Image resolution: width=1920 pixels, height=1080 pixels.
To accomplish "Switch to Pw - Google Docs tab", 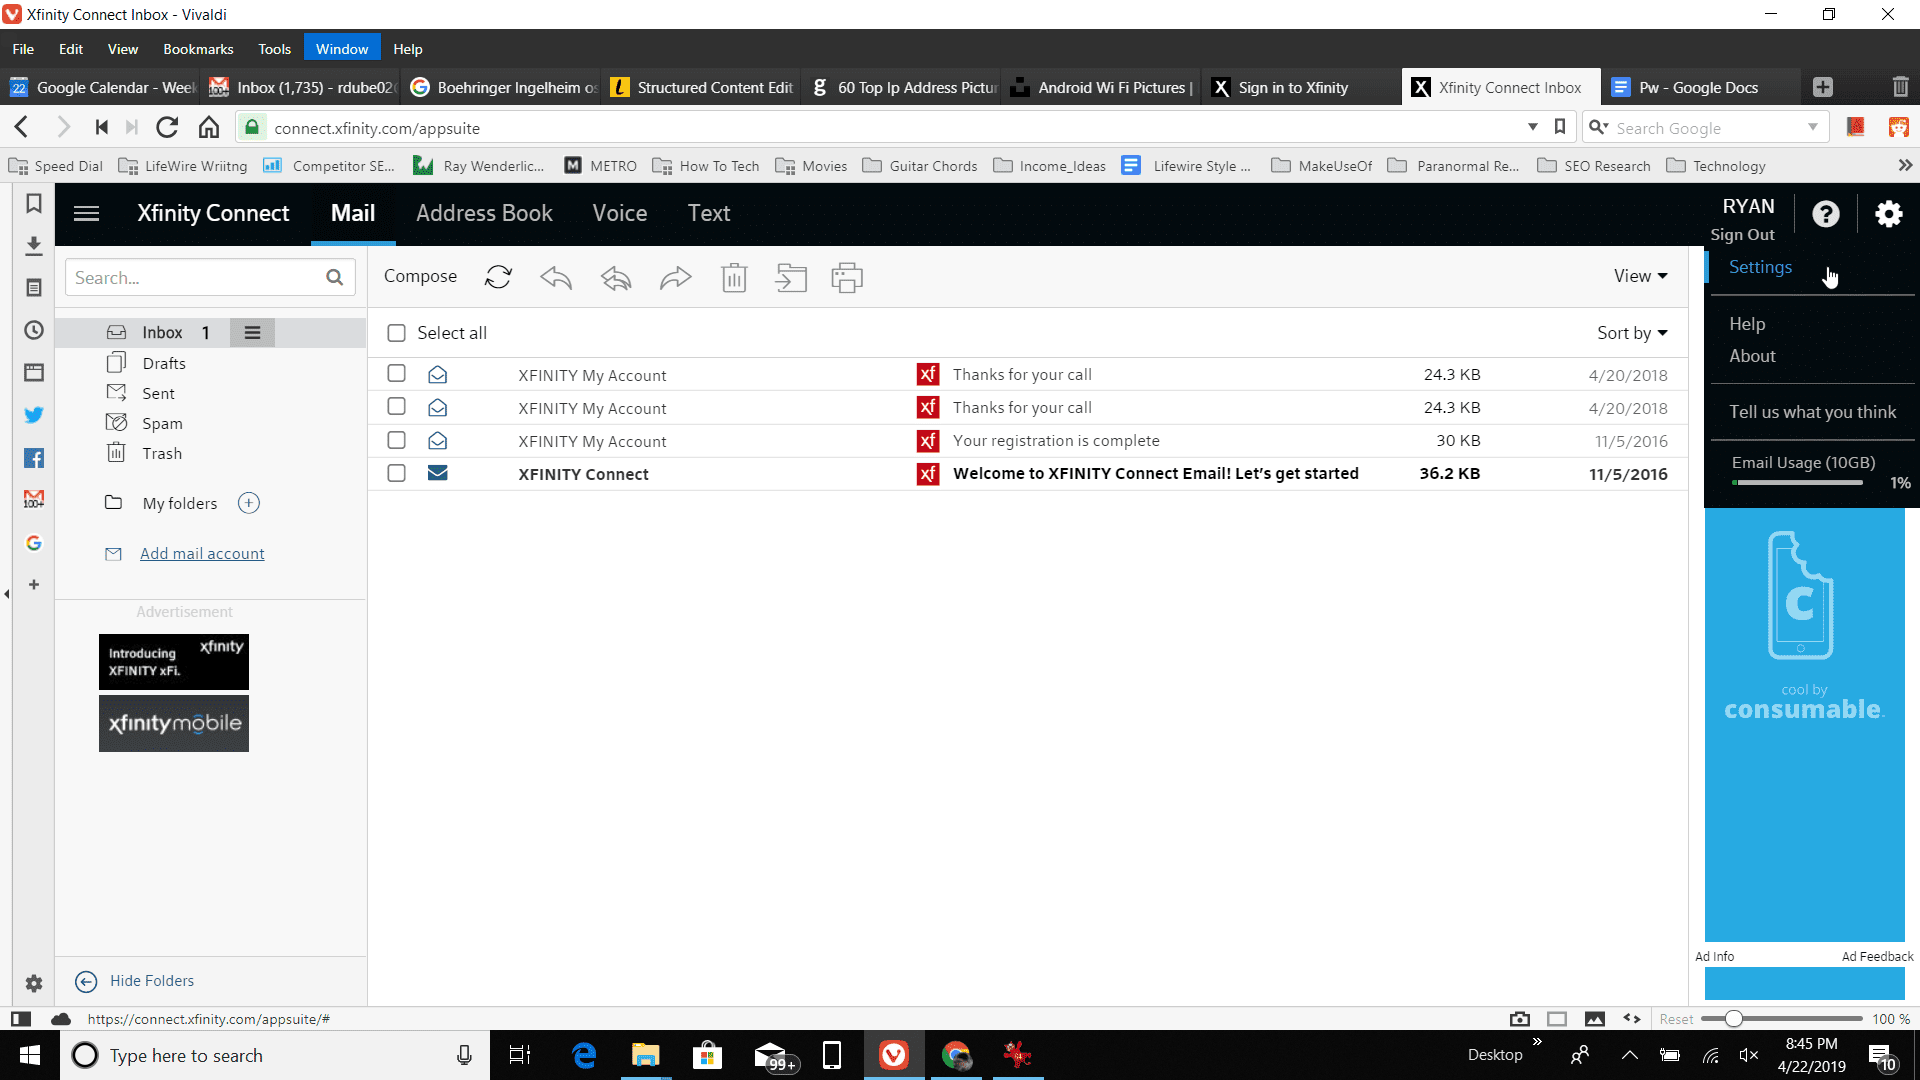I will tap(1700, 87).
